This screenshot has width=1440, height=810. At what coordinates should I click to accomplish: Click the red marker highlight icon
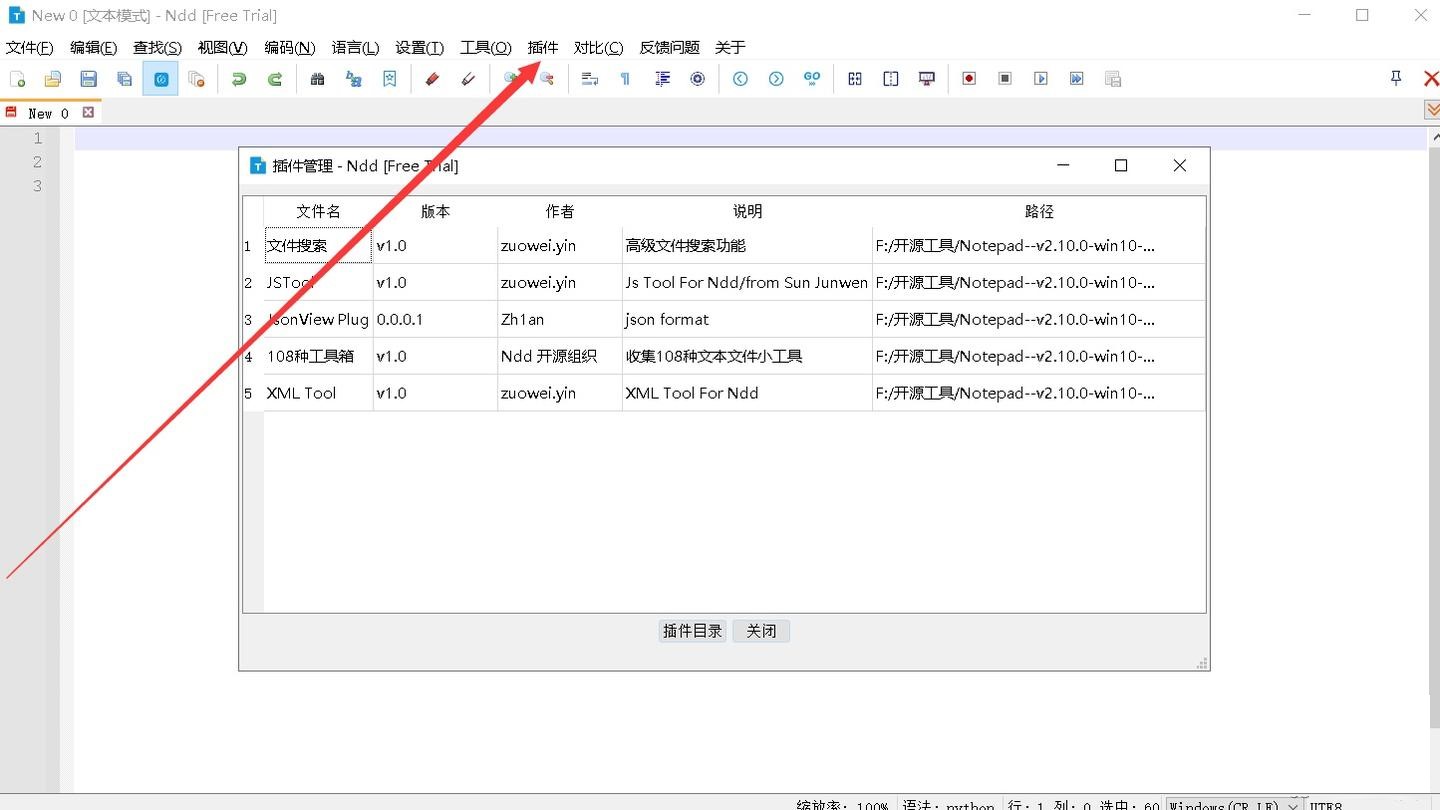[x=432, y=79]
